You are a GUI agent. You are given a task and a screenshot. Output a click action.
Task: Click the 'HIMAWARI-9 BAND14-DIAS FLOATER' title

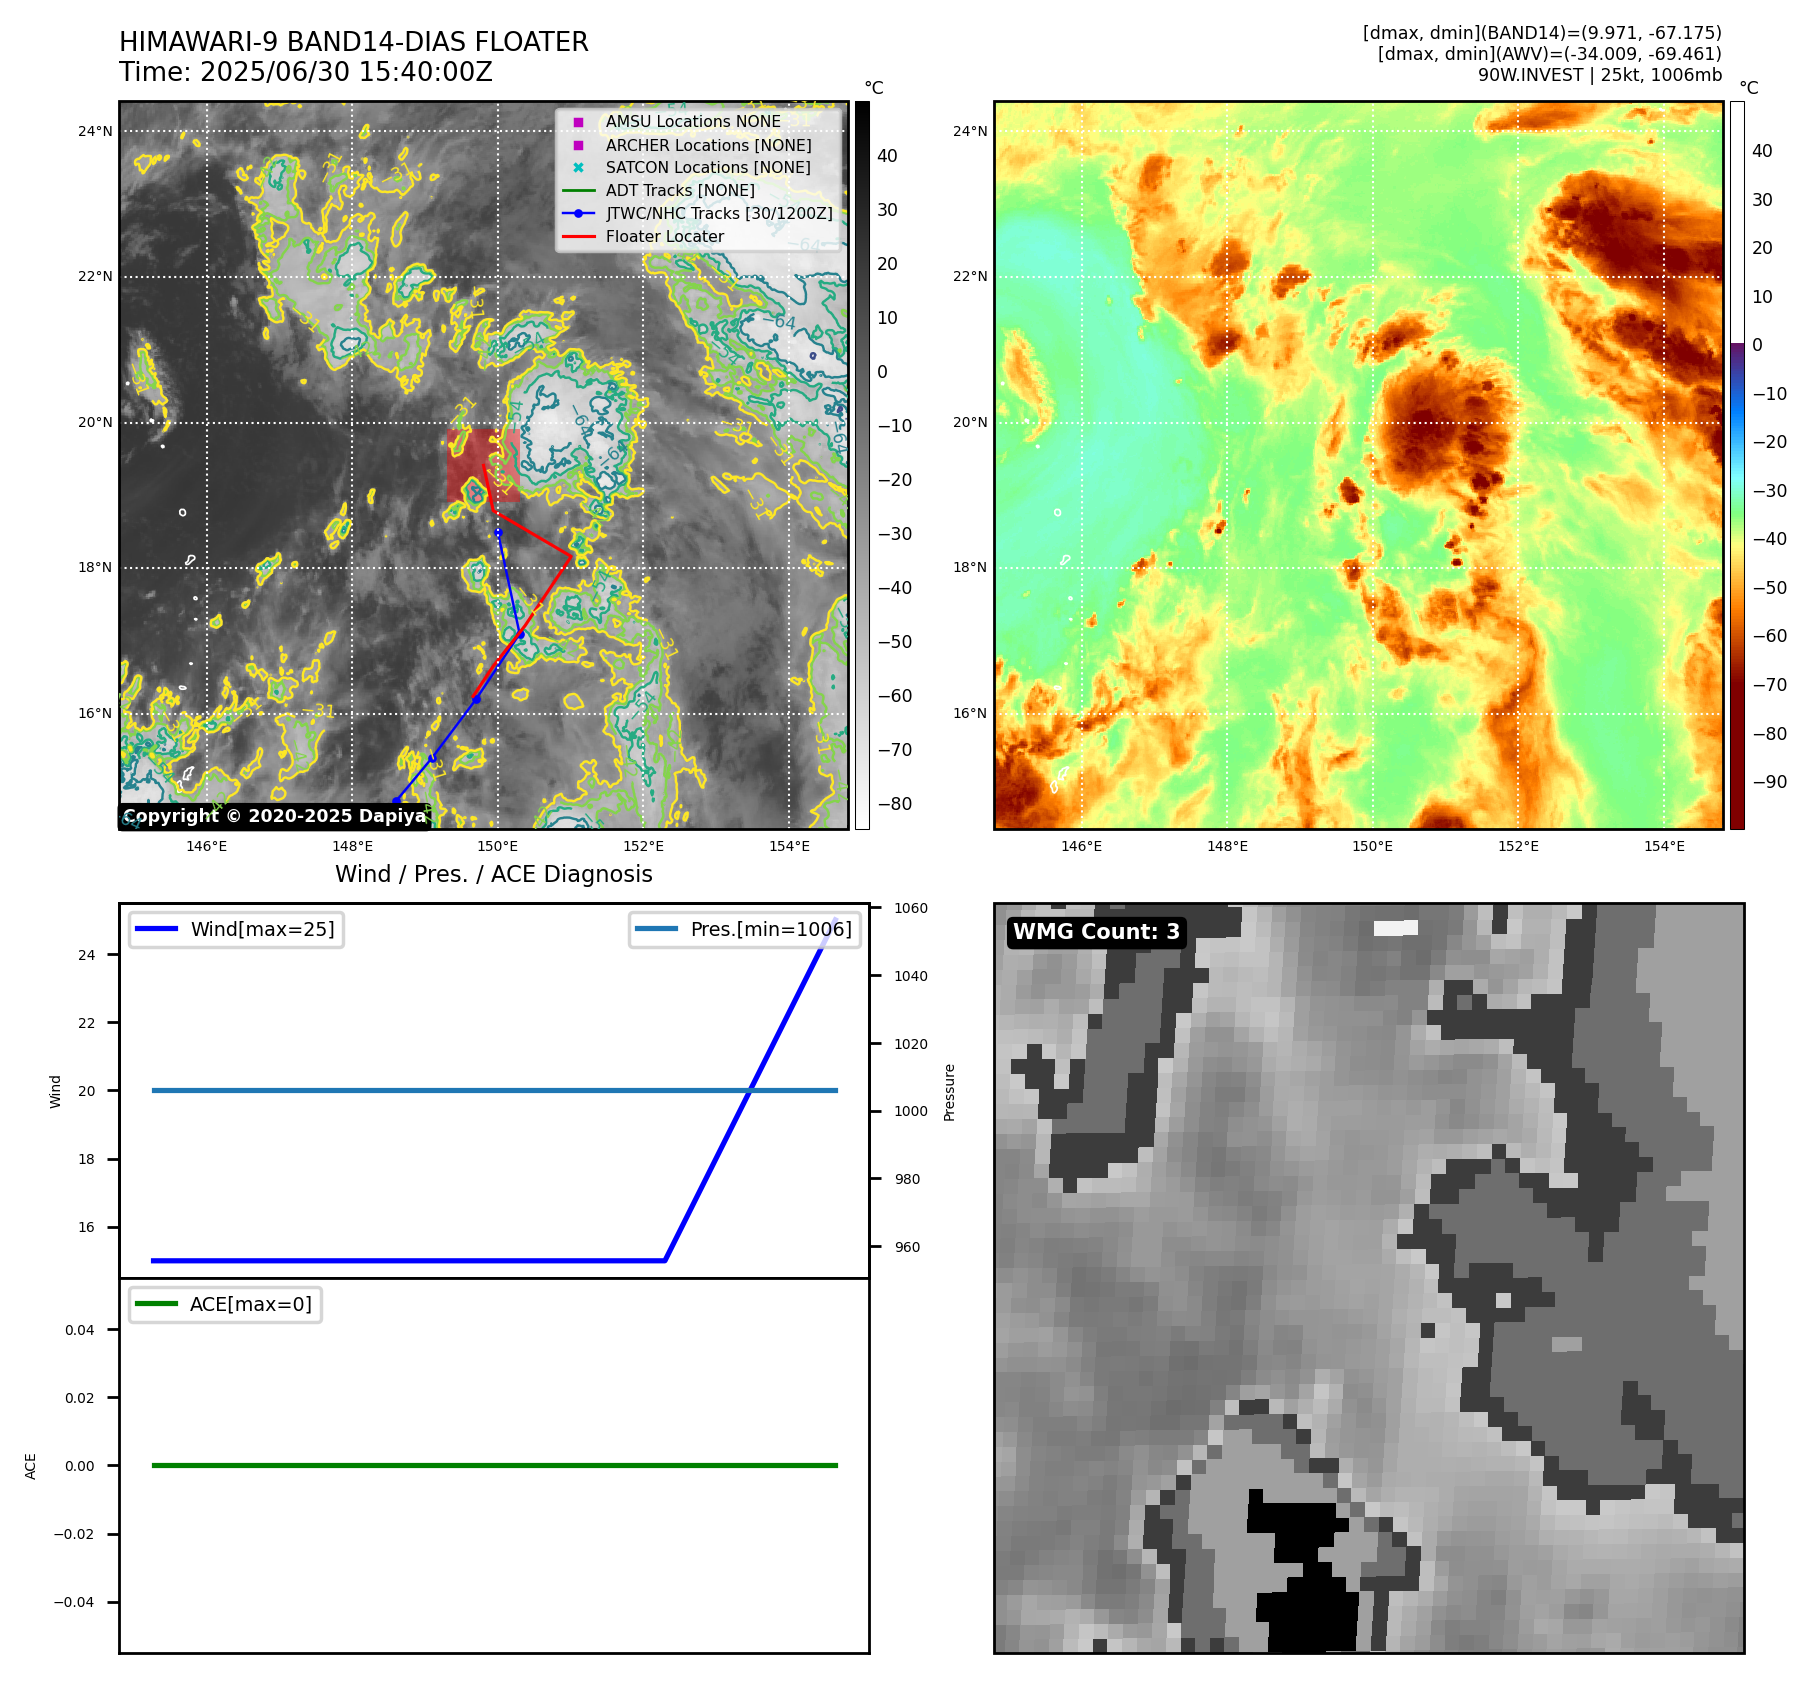pos(353,42)
